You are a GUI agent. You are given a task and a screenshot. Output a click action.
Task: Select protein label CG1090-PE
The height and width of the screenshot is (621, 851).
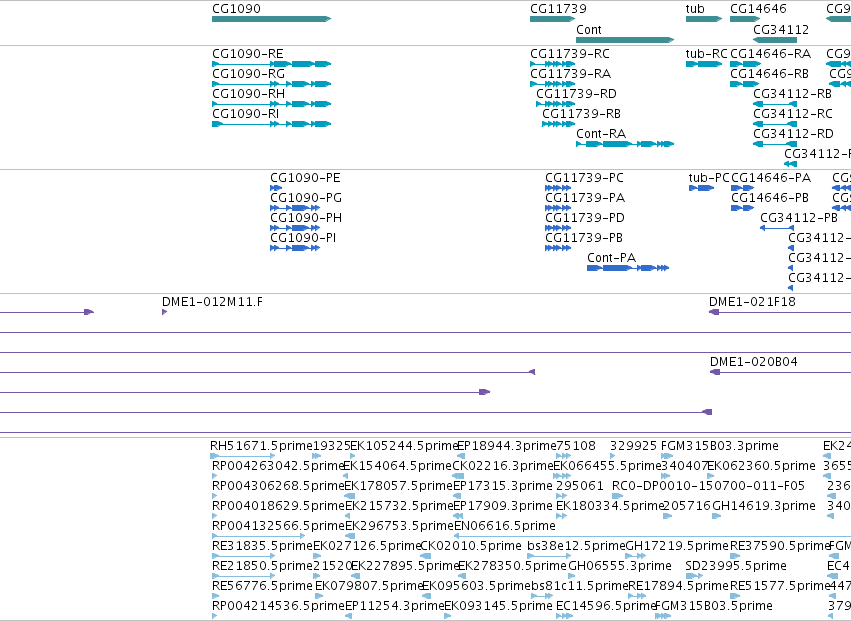[x=305, y=178]
